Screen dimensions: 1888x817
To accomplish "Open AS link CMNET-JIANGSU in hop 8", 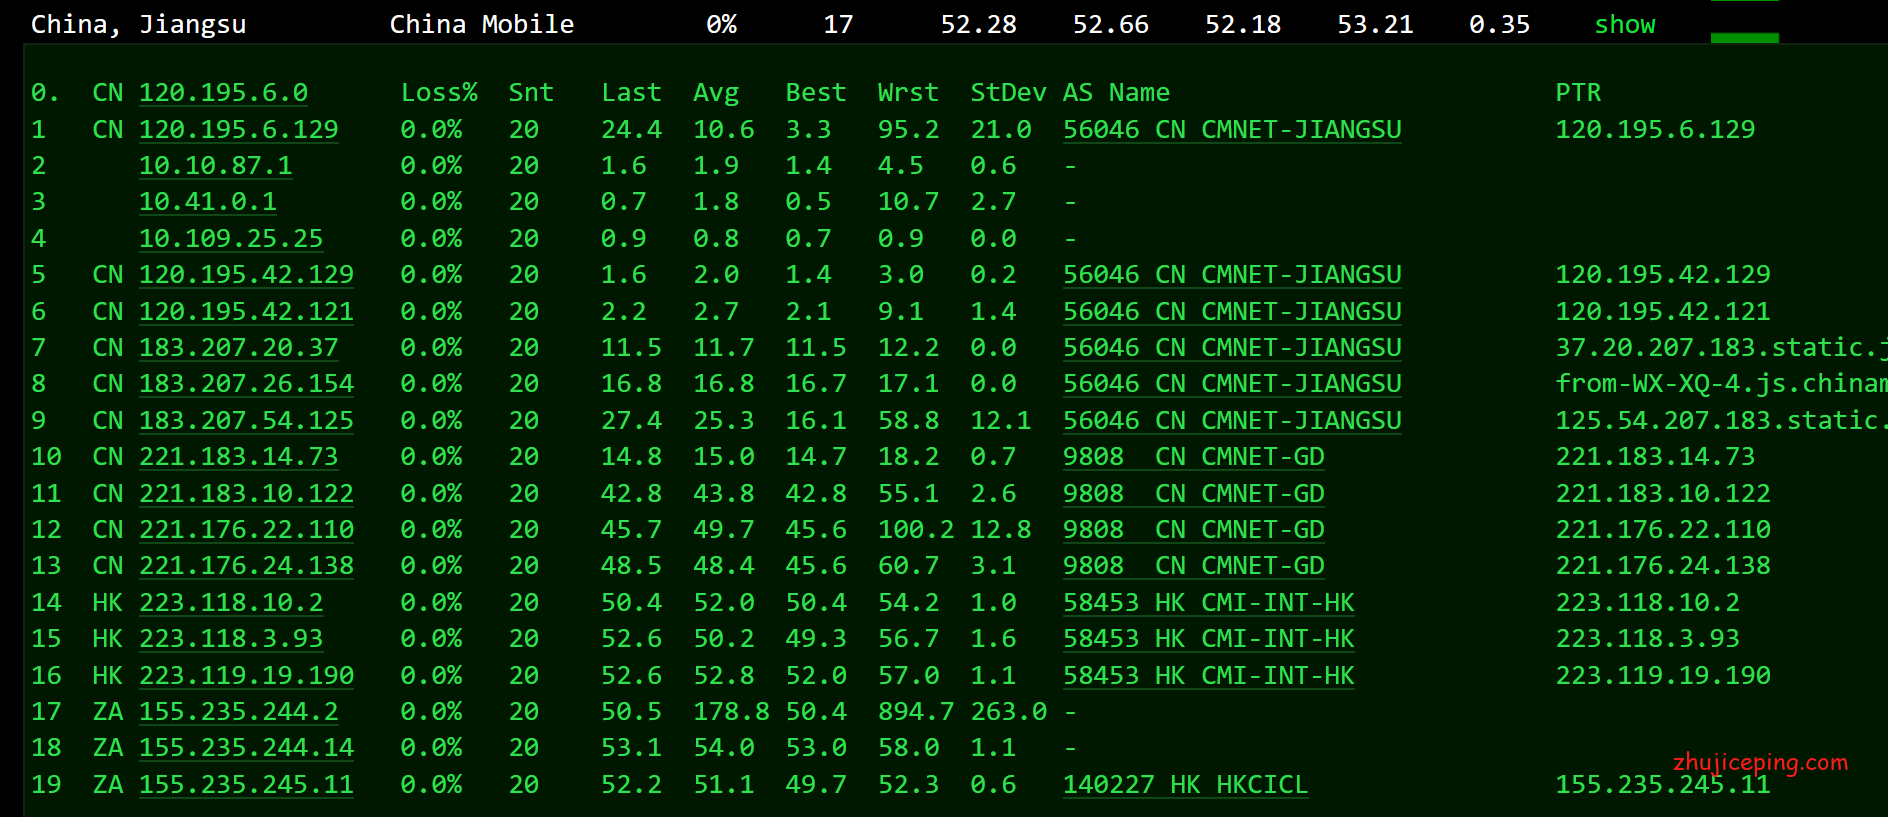I will pyautogui.click(x=1232, y=384).
